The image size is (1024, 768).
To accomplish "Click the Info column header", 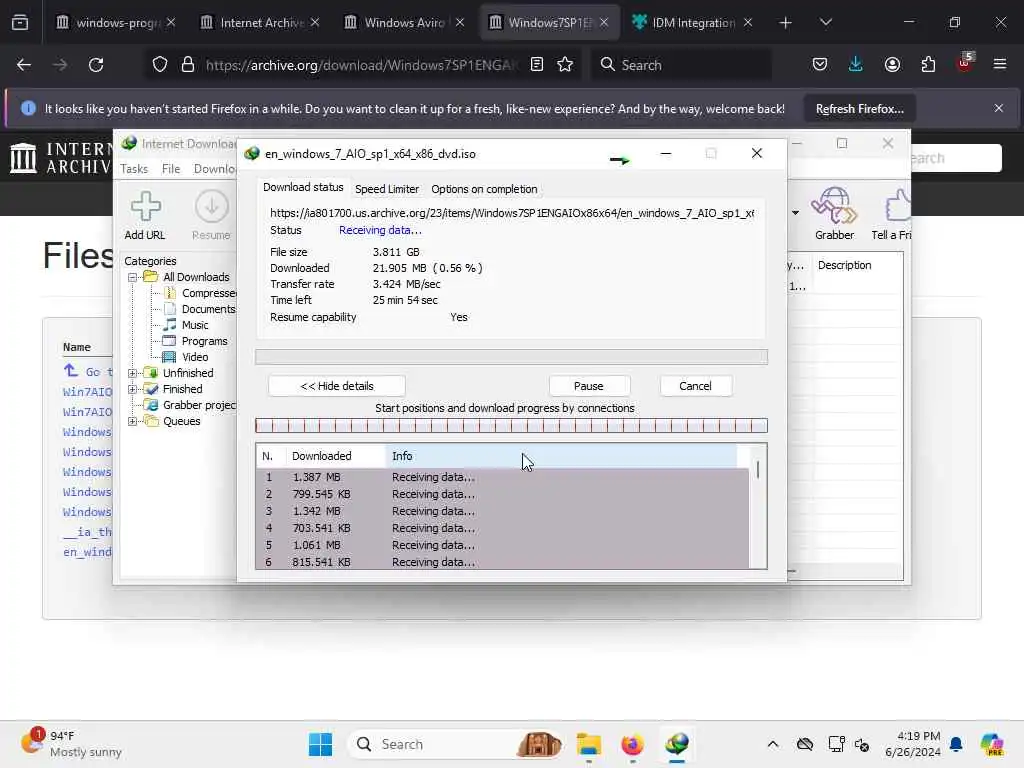I will (561, 456).
